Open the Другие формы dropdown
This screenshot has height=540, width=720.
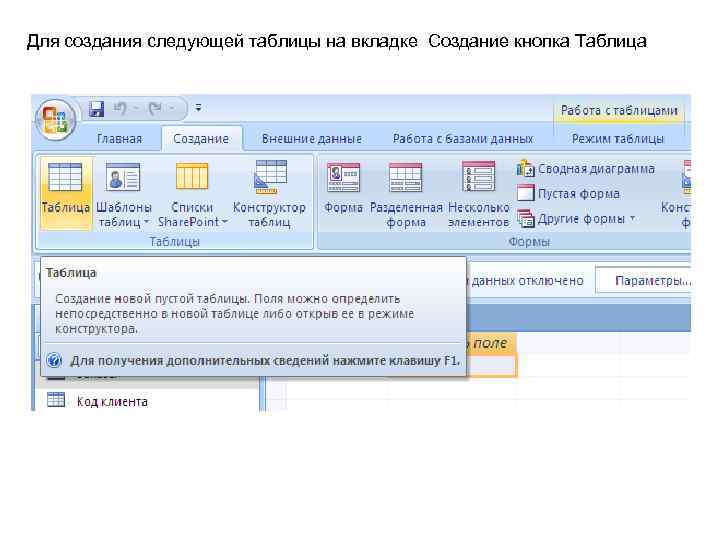(x=577, y=219)
